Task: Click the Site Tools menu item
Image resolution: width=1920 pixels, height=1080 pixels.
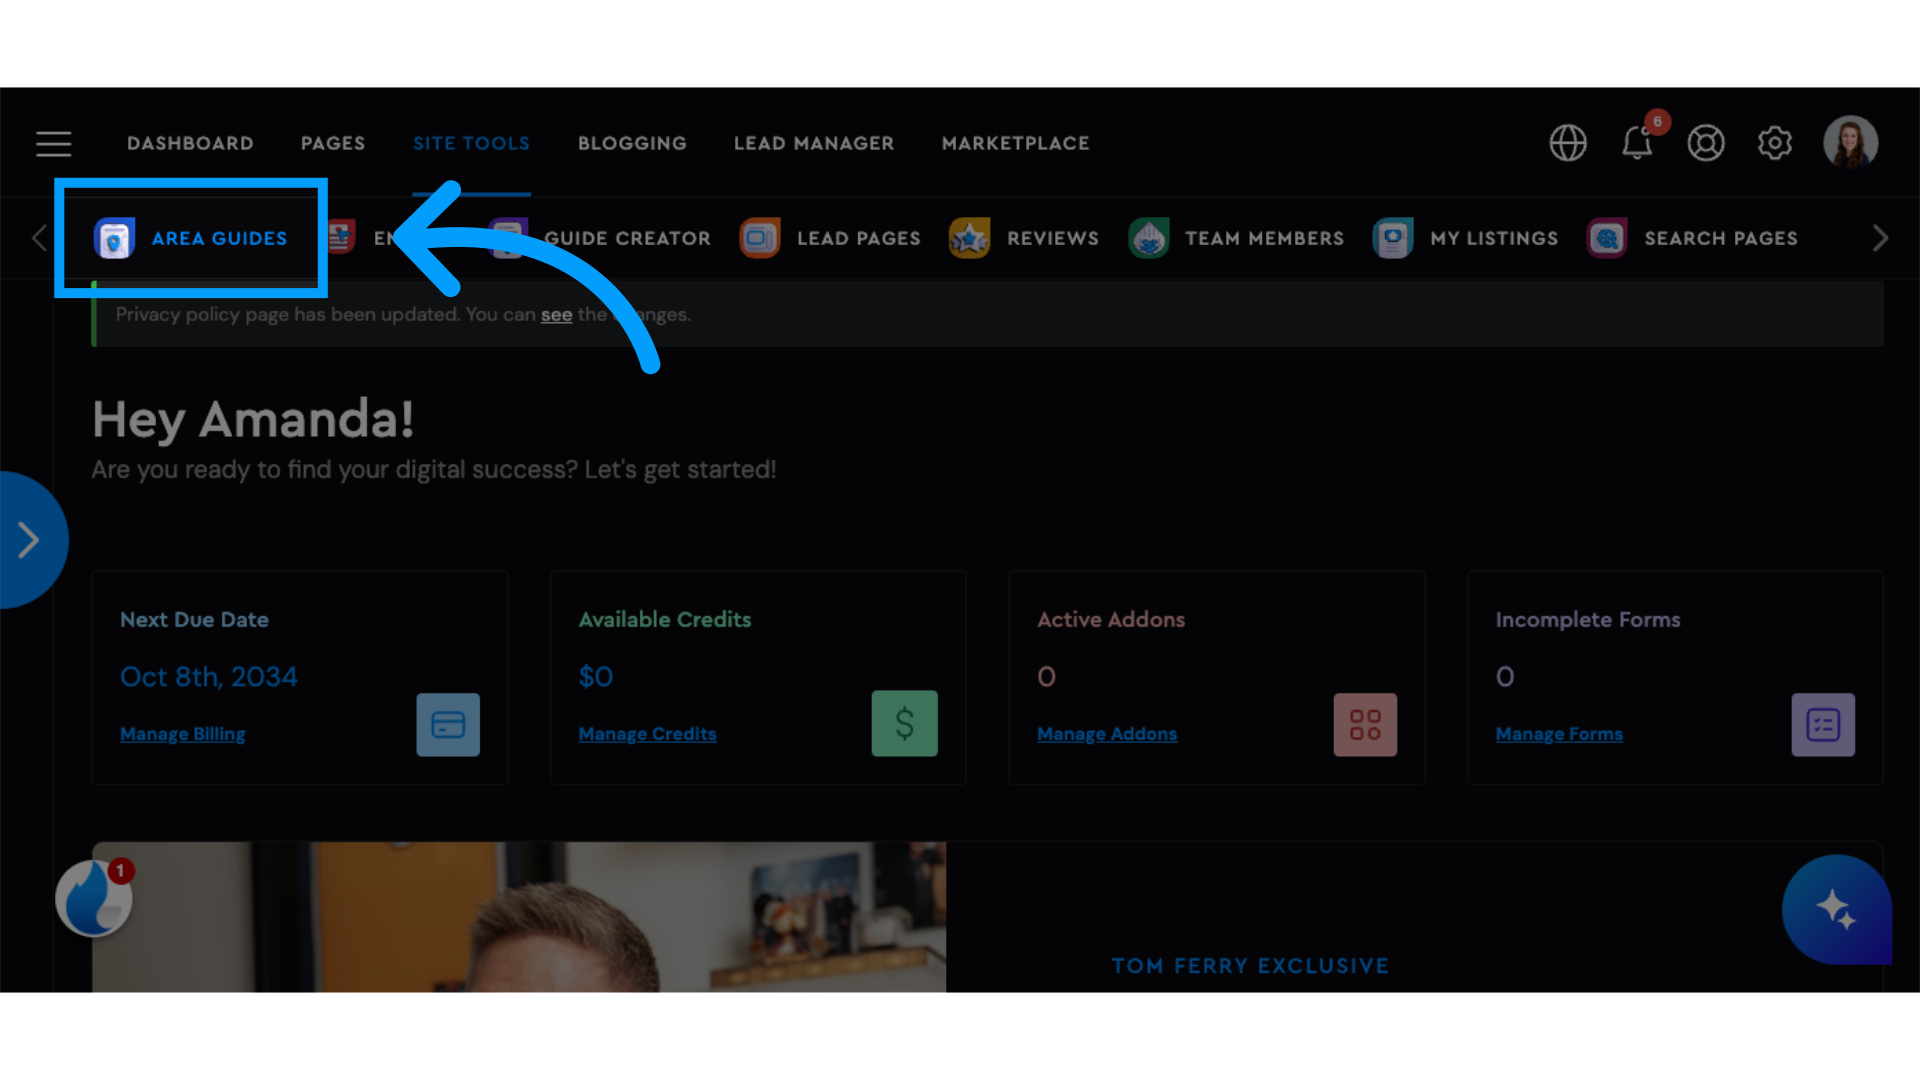Action: (x=472, y=142)
